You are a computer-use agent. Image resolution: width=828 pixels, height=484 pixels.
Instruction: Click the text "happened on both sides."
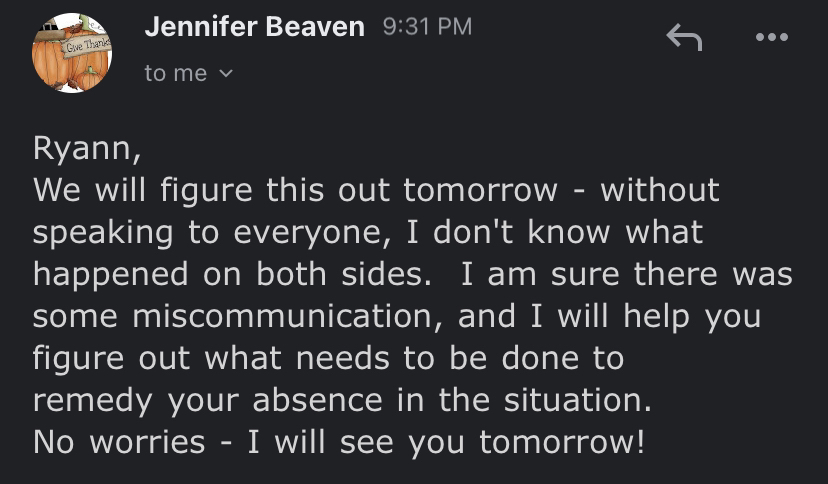point(232,274)
